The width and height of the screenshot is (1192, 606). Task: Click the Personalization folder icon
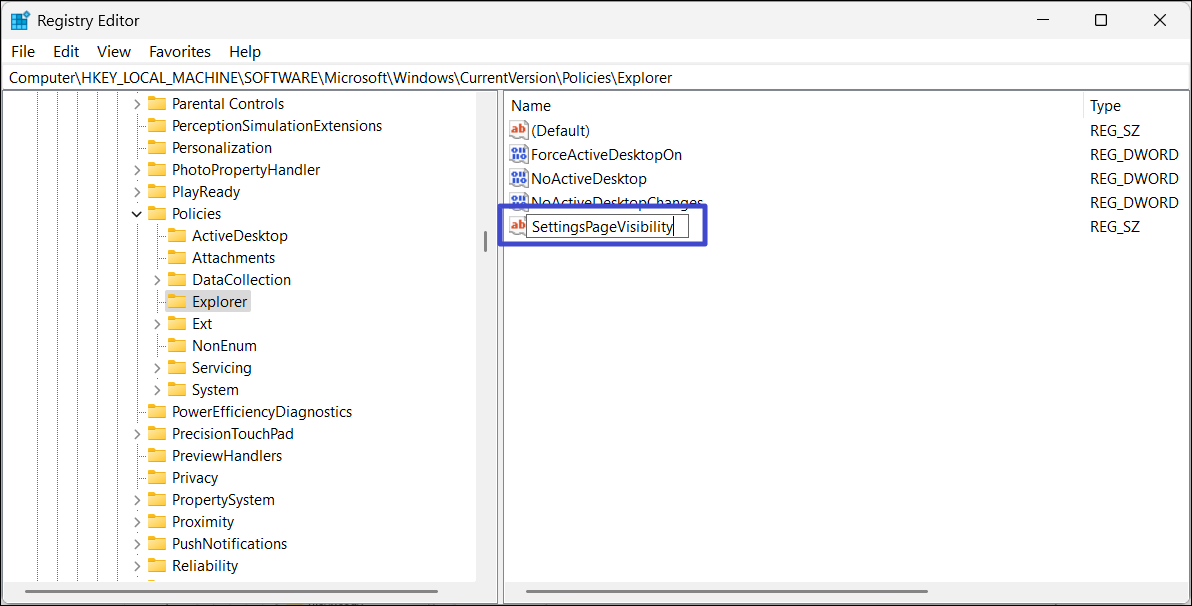tap(157, 148)
